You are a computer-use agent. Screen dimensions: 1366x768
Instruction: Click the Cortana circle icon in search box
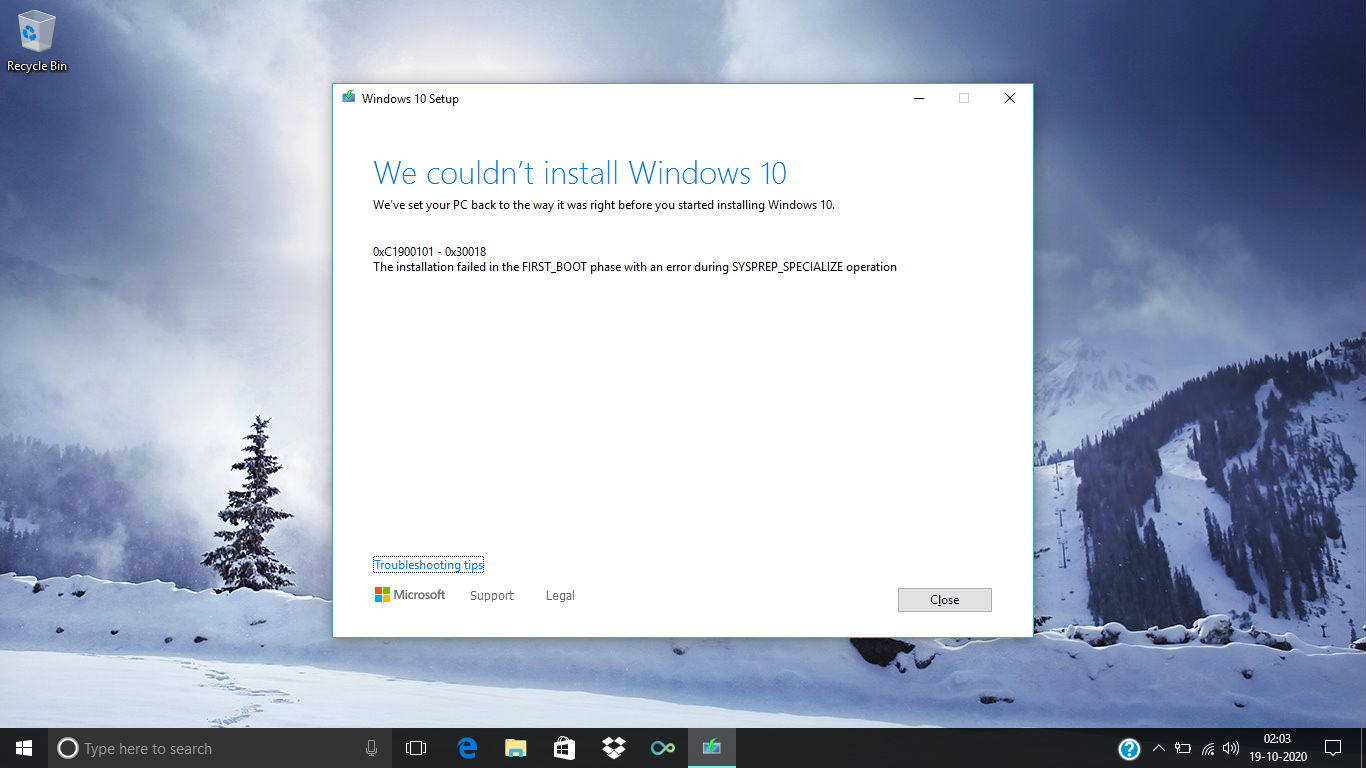click(68, 748)
